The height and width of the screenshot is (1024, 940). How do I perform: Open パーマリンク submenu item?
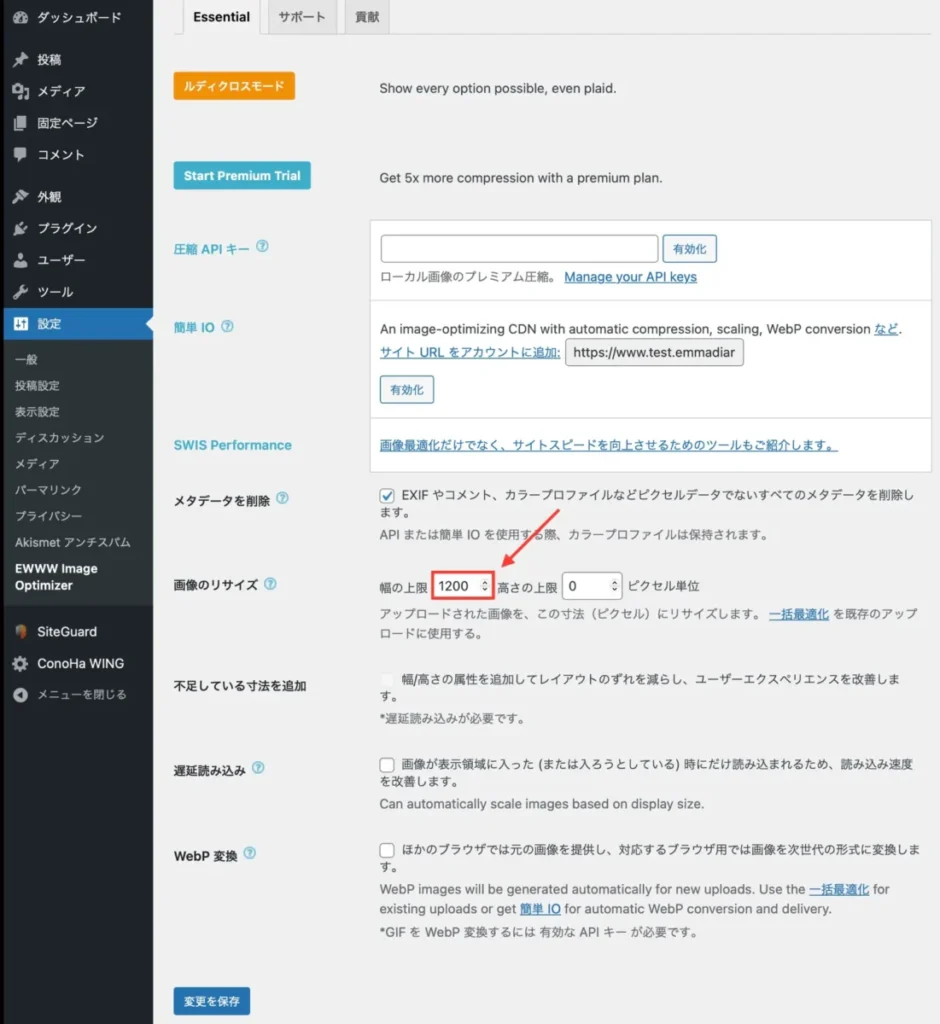[48, 490]
